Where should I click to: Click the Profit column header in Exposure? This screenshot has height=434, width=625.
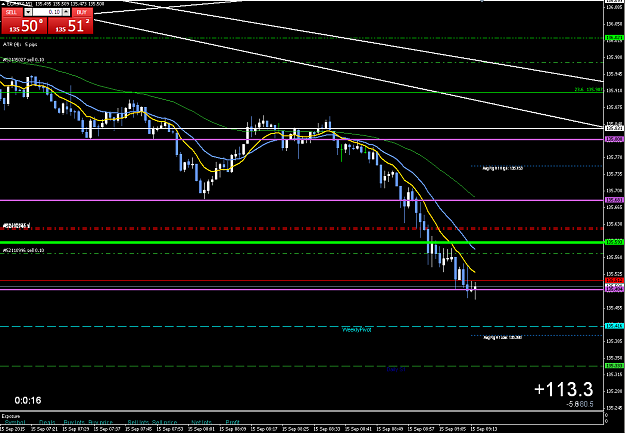(232, 422)
